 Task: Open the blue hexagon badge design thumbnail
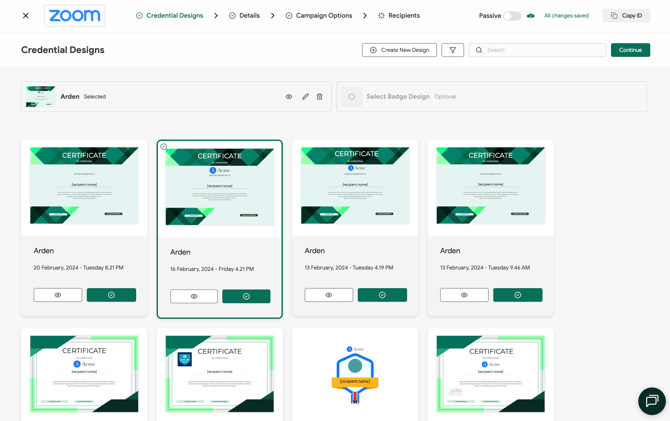(355, 375)
